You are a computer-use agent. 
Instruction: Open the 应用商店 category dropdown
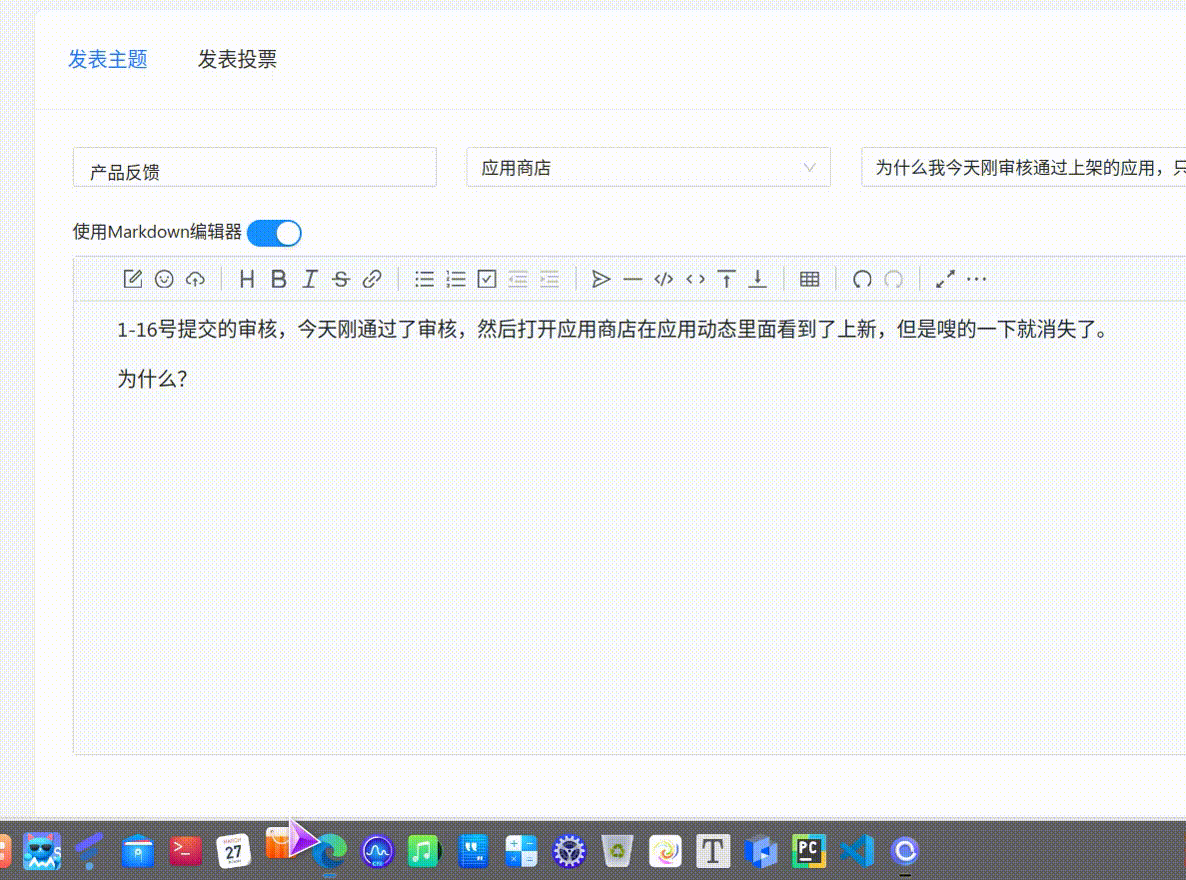tap(648, 167)
